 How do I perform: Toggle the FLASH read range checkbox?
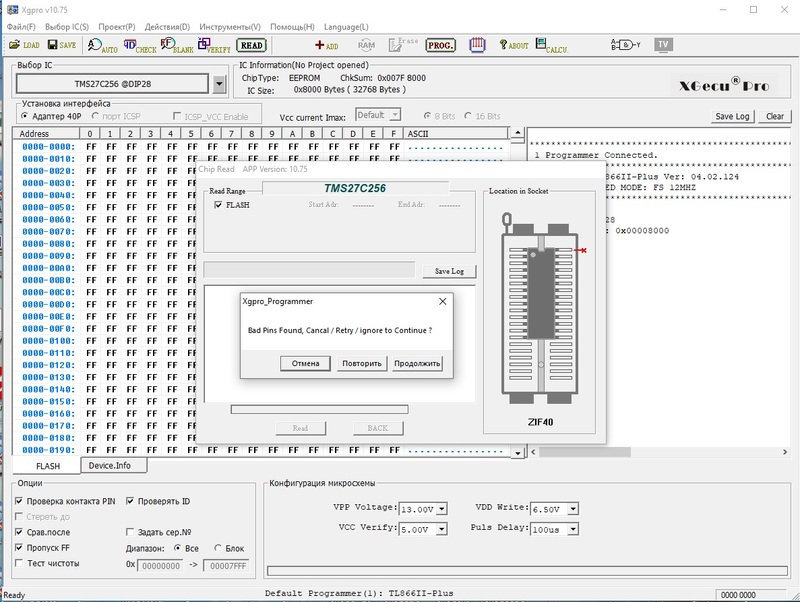coord(218,205)
